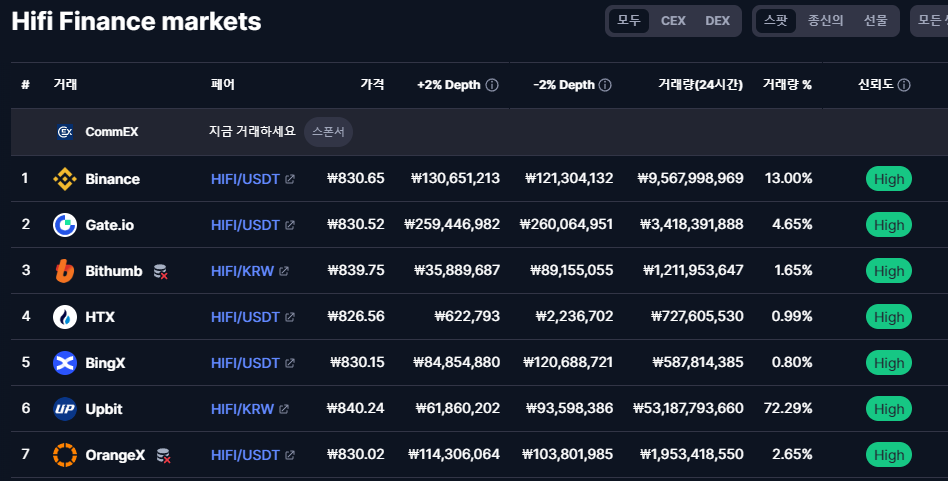Viewport: 948px width, 481px height.
Task: Switch to the 스팟 market type
Action: tap(775, 21)
